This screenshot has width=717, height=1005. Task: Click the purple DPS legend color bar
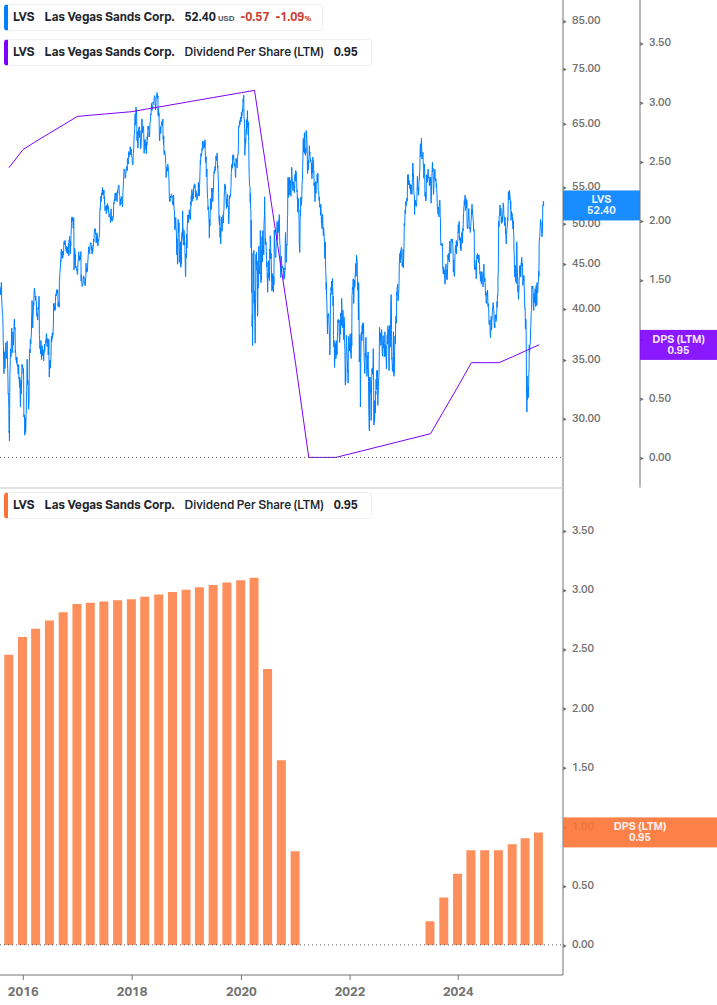point(6,53)
